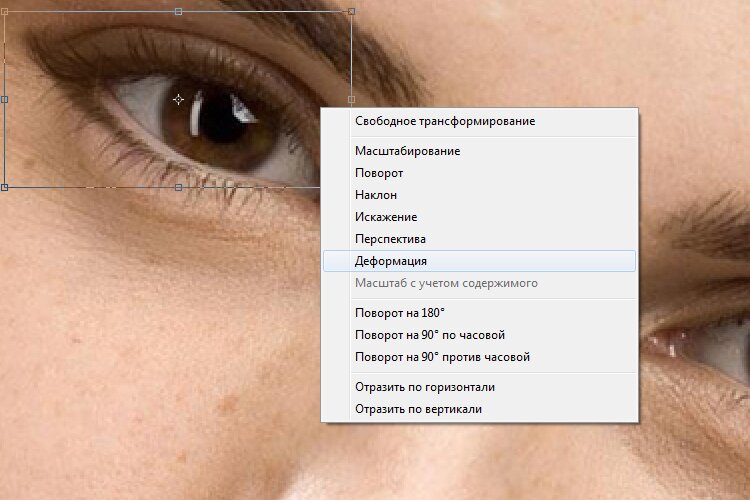The height and width of the screenshot is (500, 750).
Task: Click the transform center reference point crosshair
Action: pos(178,100)
